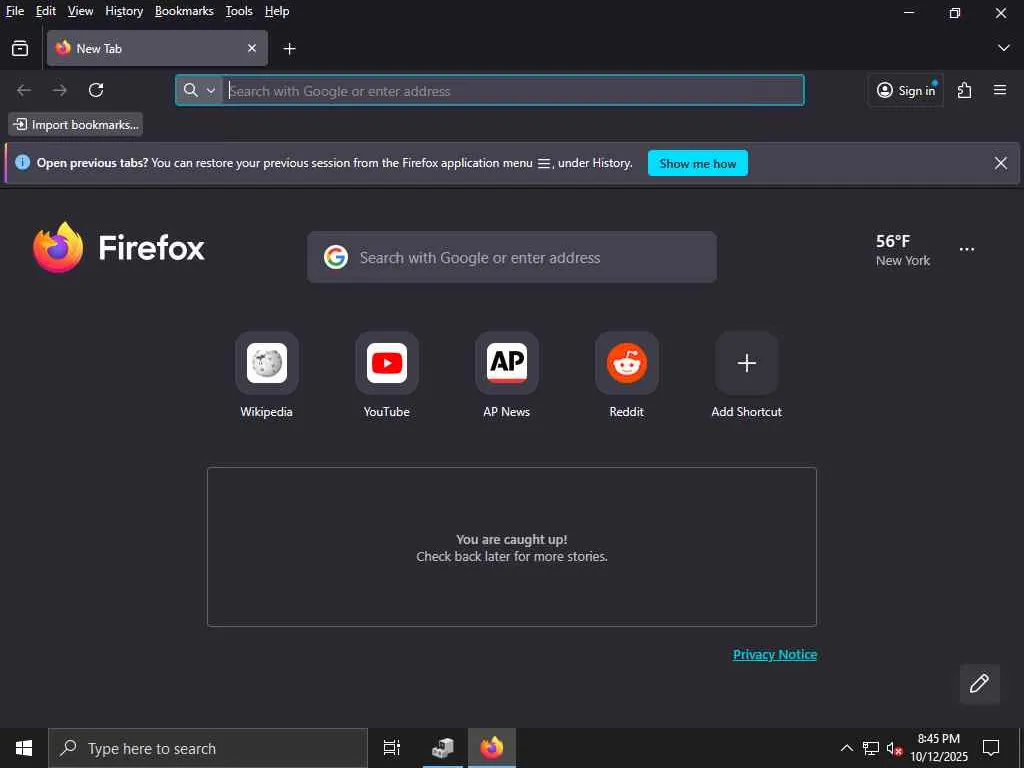The image size is (1024, 768).
Task: Click the network status tray icon
Action: tap(871, 748)
